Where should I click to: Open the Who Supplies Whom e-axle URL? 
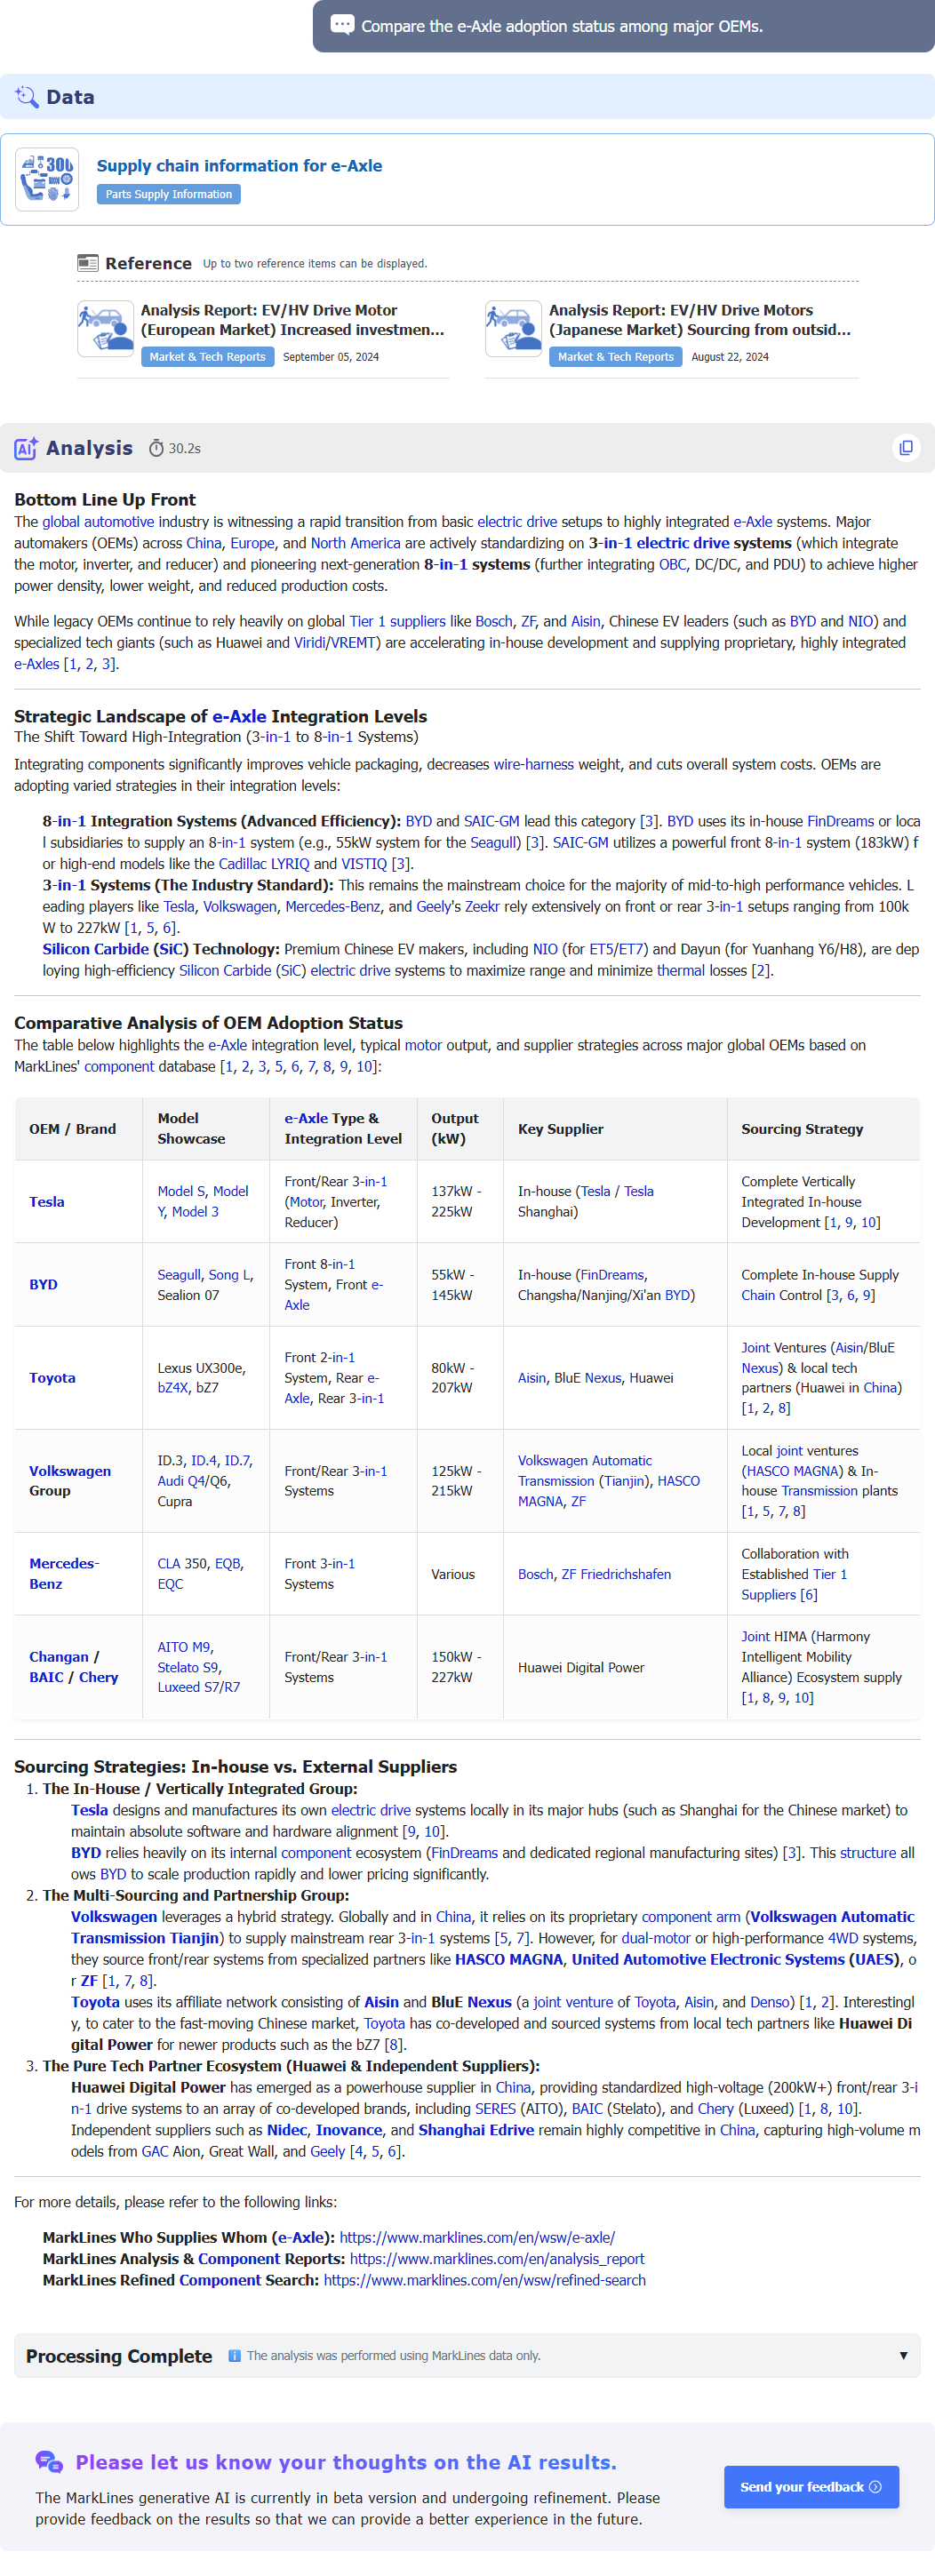coord(477,2237)
